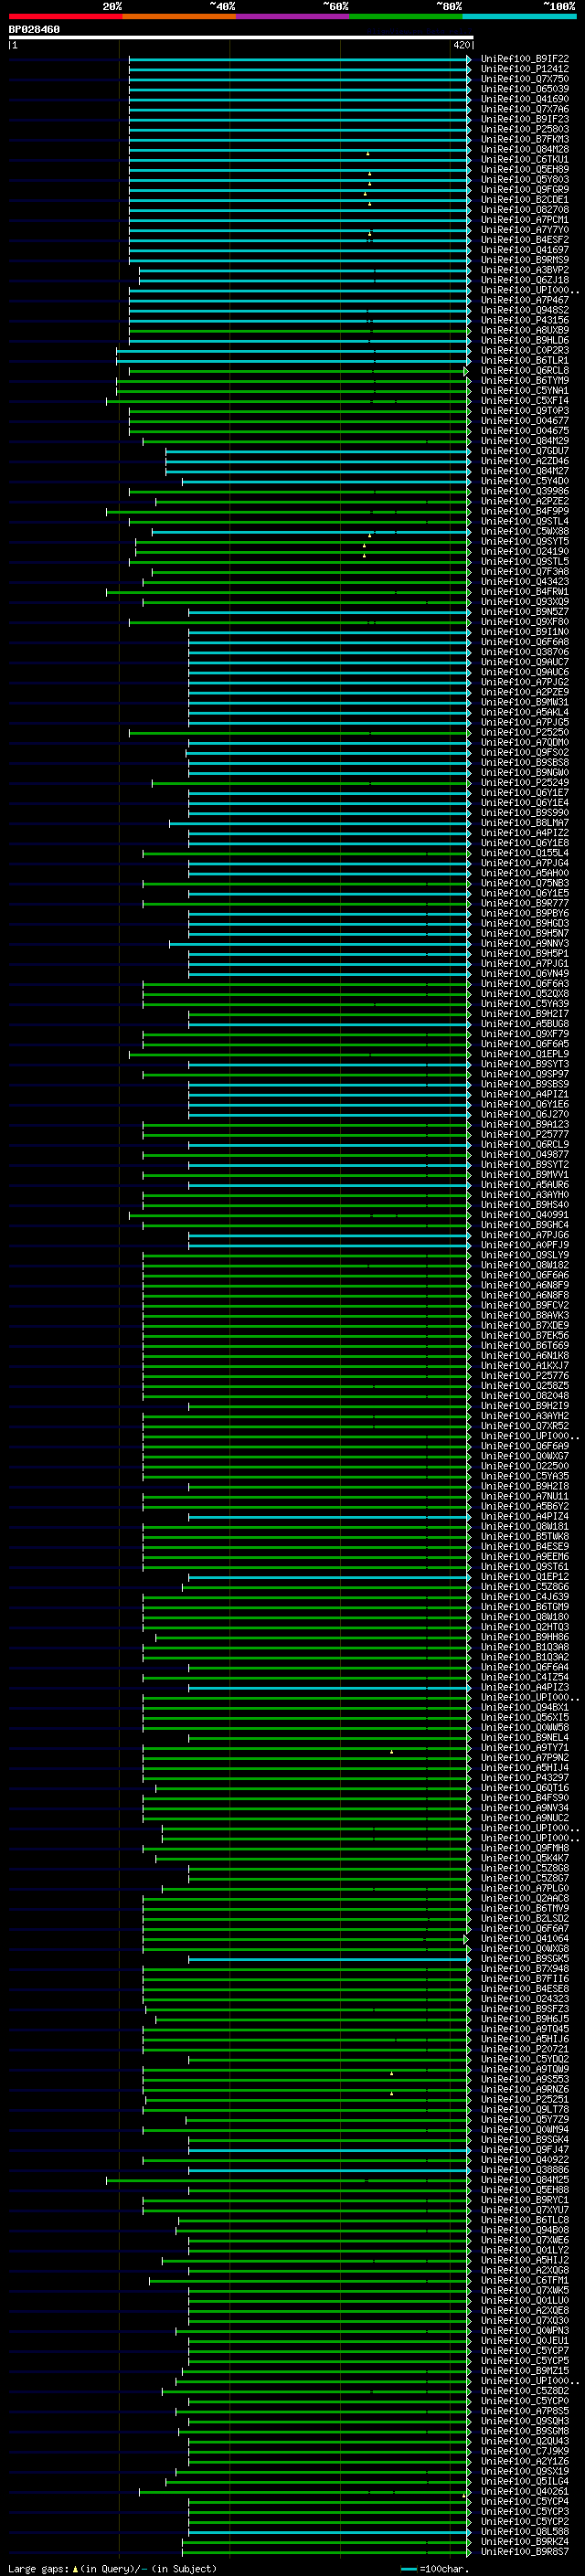
Task: Open hit UniRef100_A5HIJ2
Action: pyautogui.click(x=525, y=2260)
